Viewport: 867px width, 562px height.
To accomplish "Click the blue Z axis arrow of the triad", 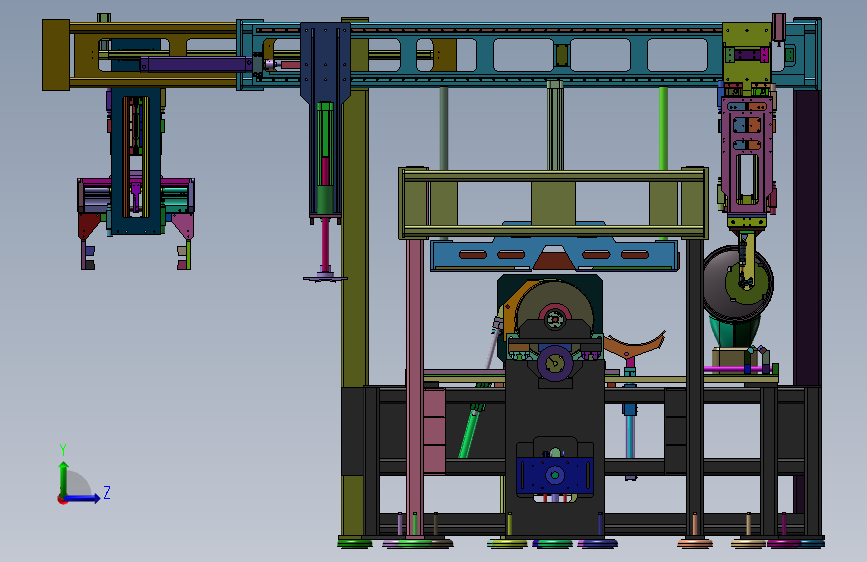I will point(82,498).
